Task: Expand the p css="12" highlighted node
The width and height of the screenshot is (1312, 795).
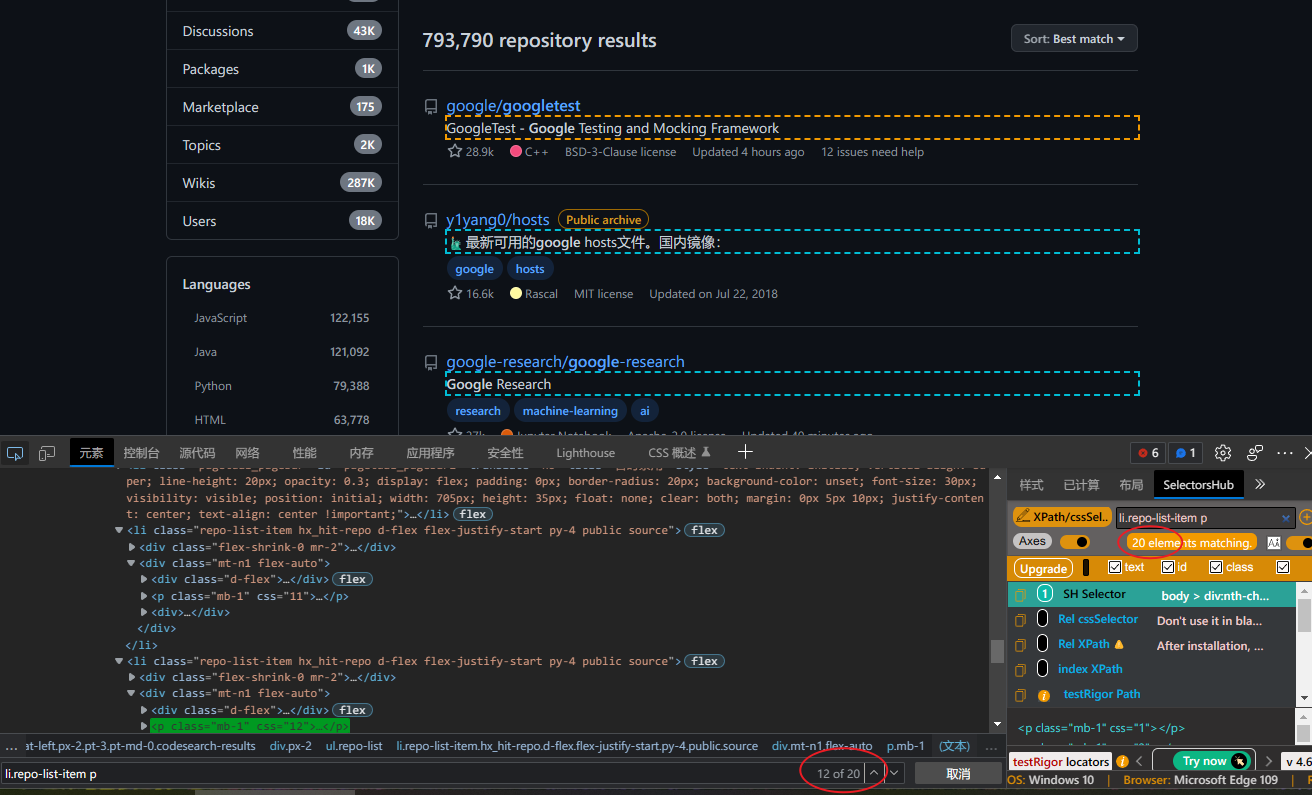Action: click(x=145, y=726)
